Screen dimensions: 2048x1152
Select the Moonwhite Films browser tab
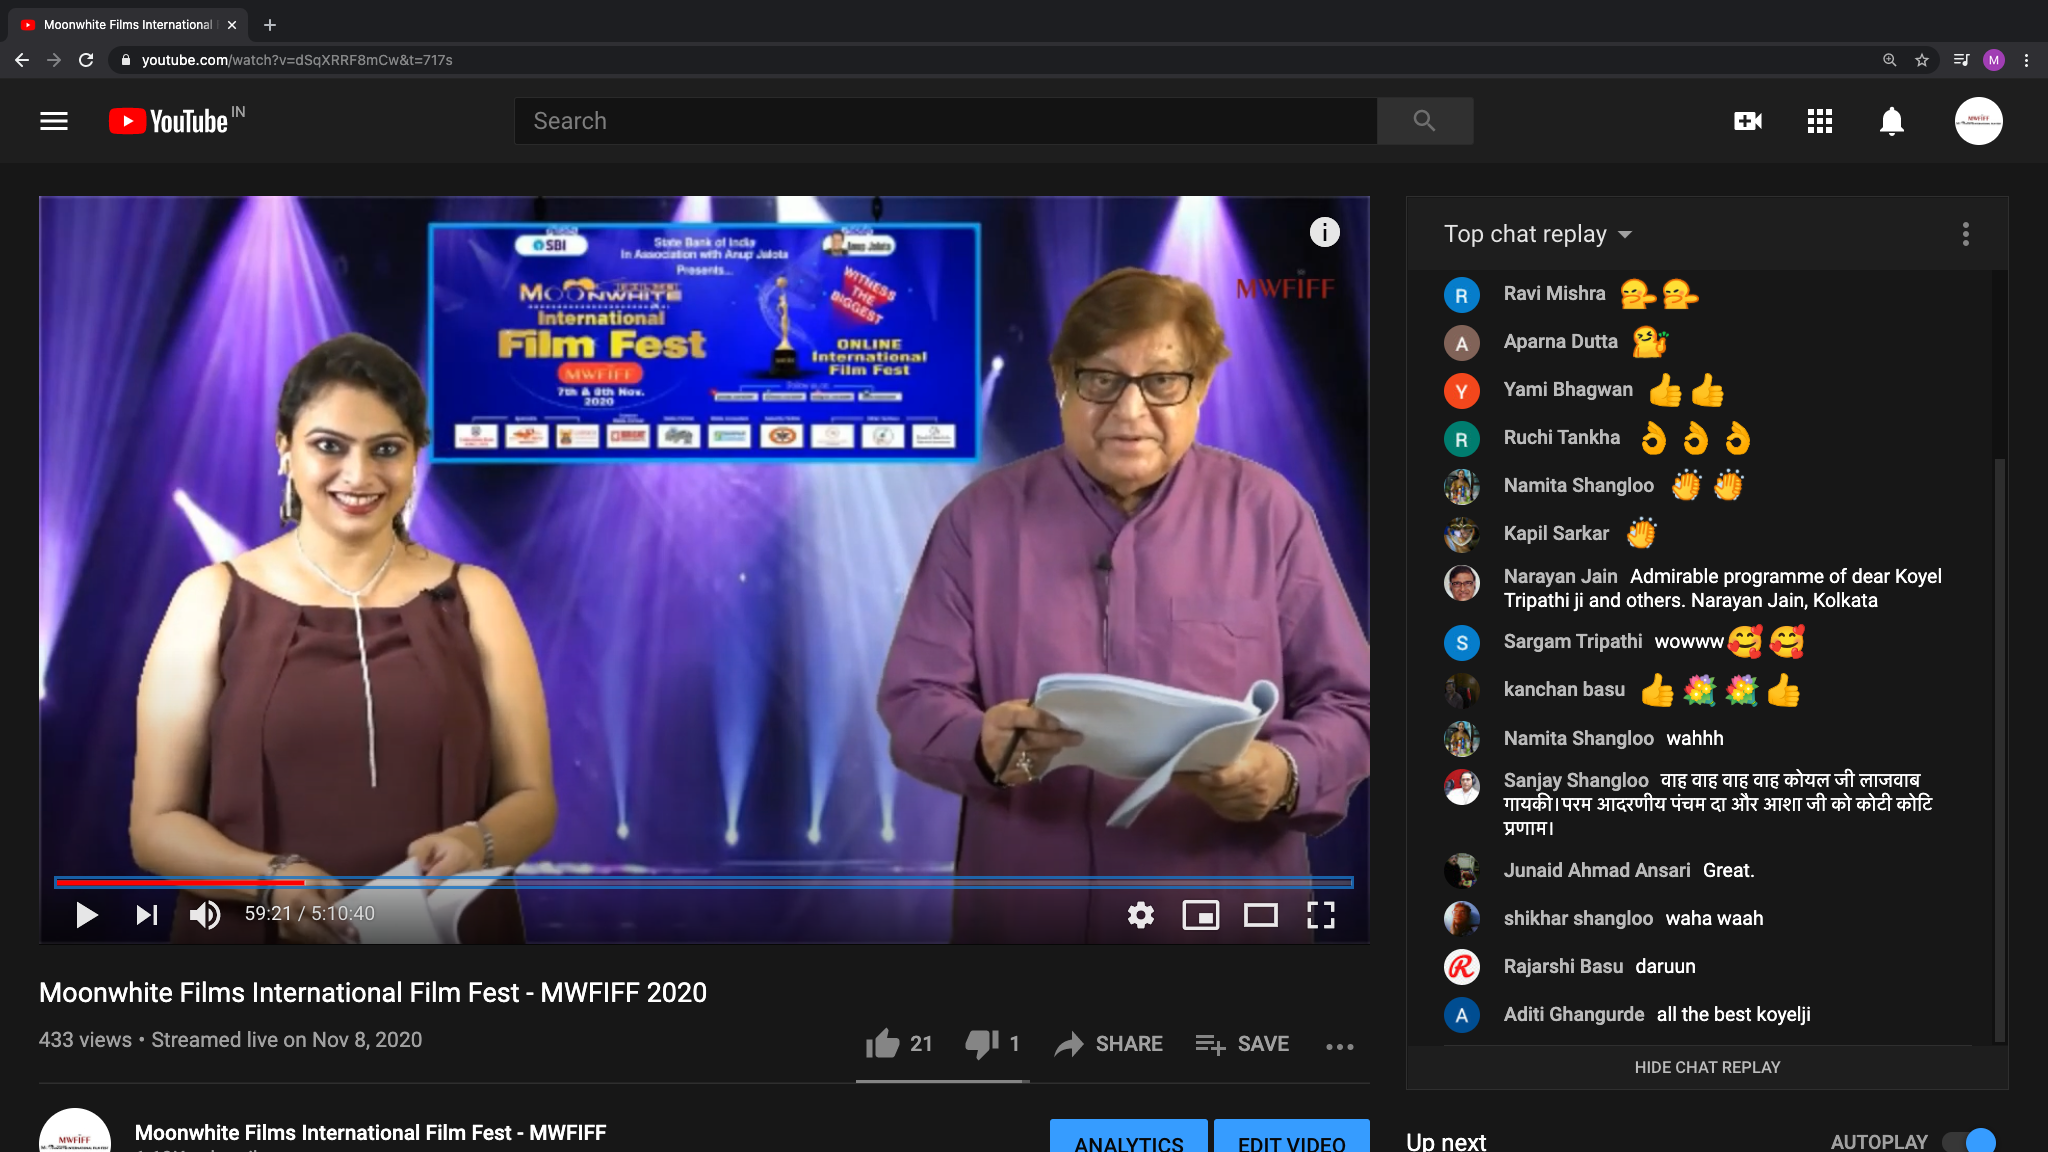pos(128,25)
